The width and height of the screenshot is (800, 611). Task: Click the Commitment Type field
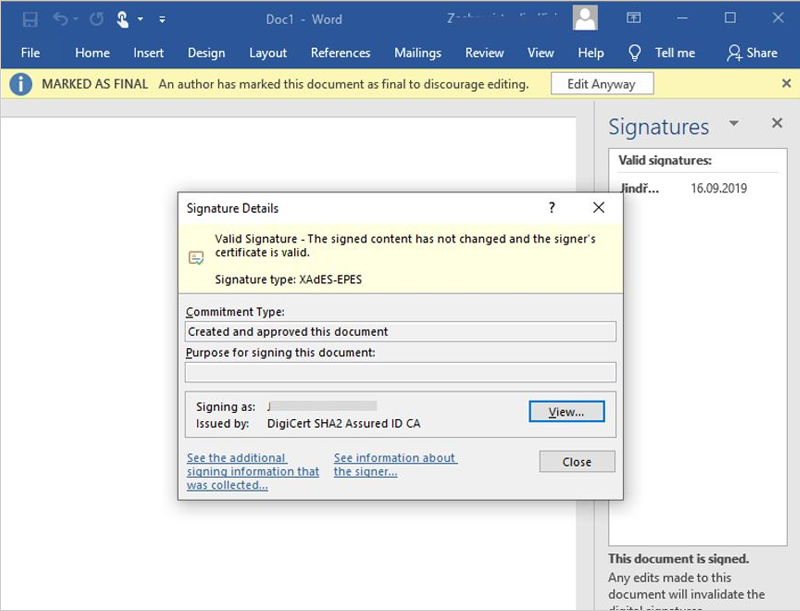(401, 332)
